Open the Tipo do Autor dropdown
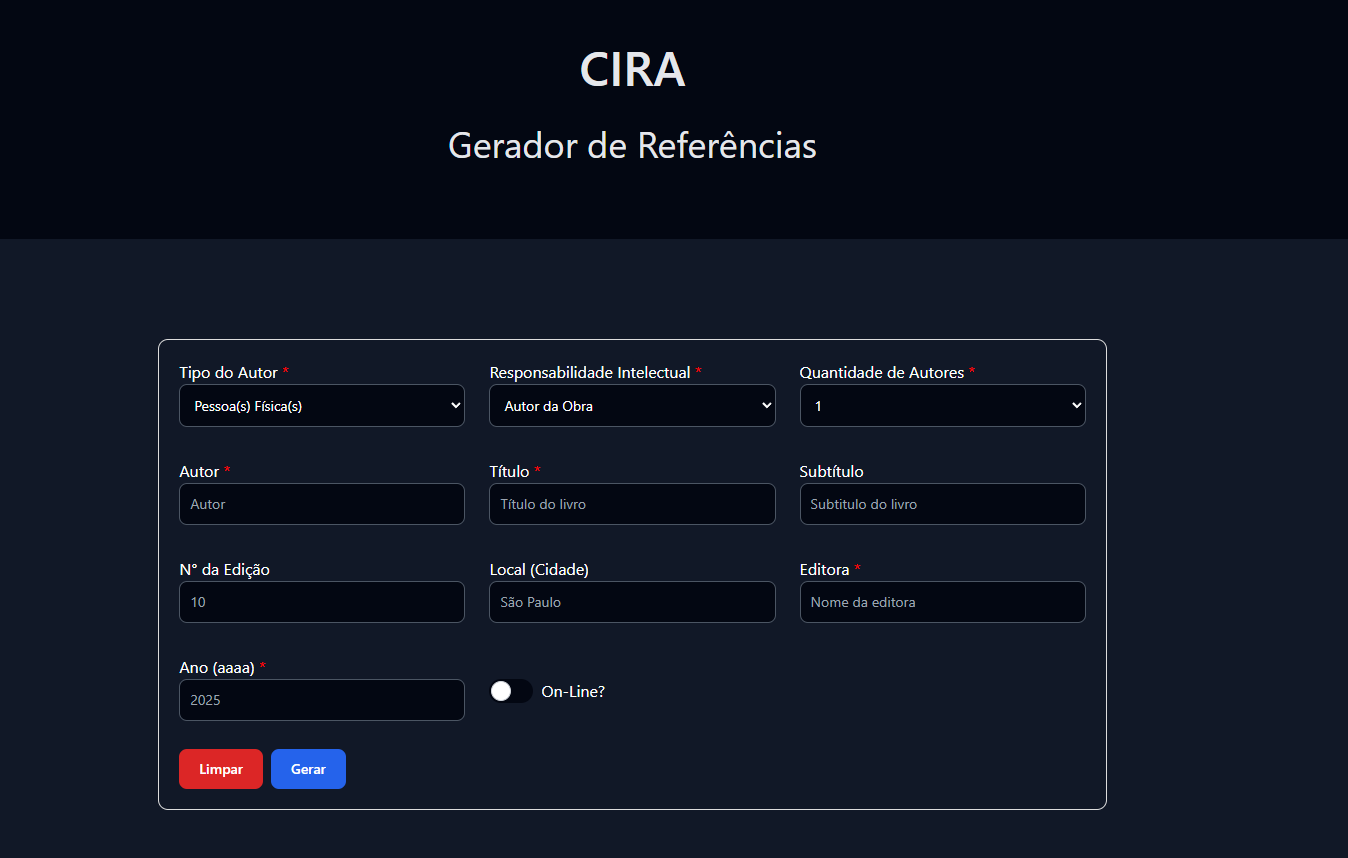Viewport: 1348px width, 858px height. (x=321, y=406)
